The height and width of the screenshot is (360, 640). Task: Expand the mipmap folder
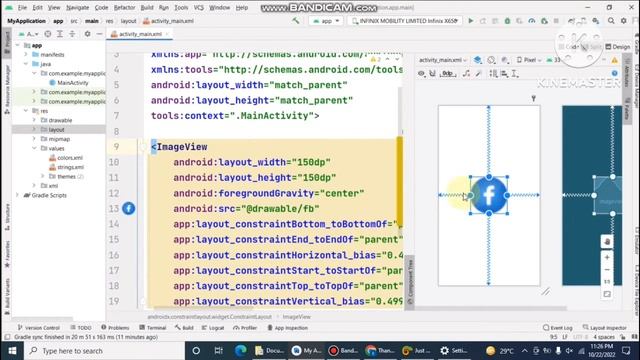tap(34, 139)
